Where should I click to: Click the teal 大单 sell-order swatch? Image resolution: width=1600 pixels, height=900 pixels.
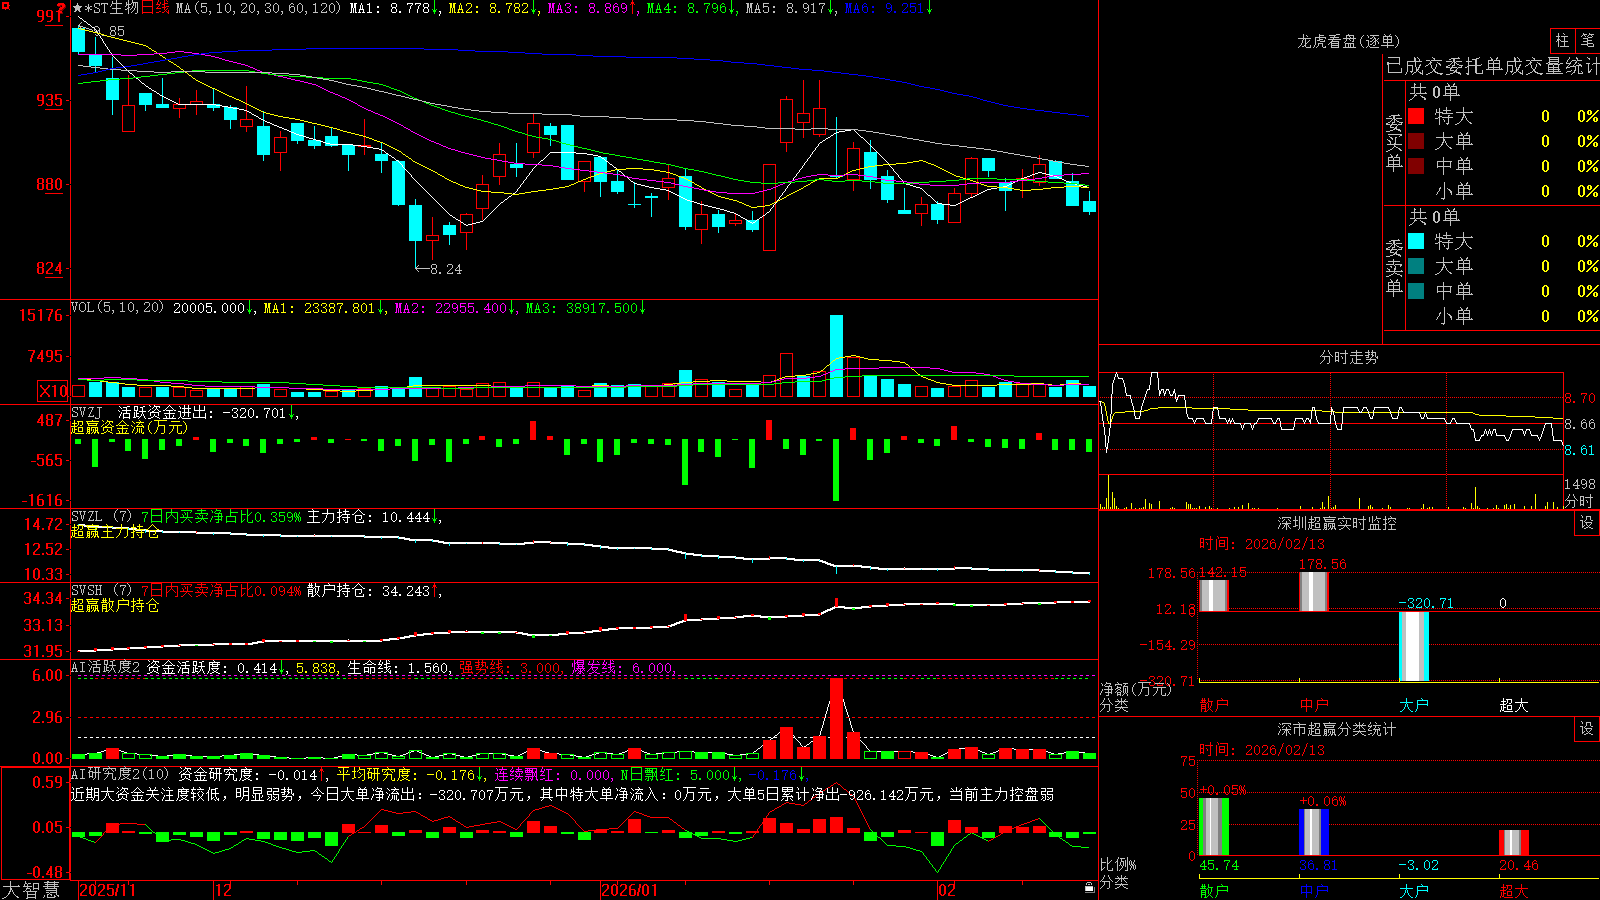click(1416, 266)
